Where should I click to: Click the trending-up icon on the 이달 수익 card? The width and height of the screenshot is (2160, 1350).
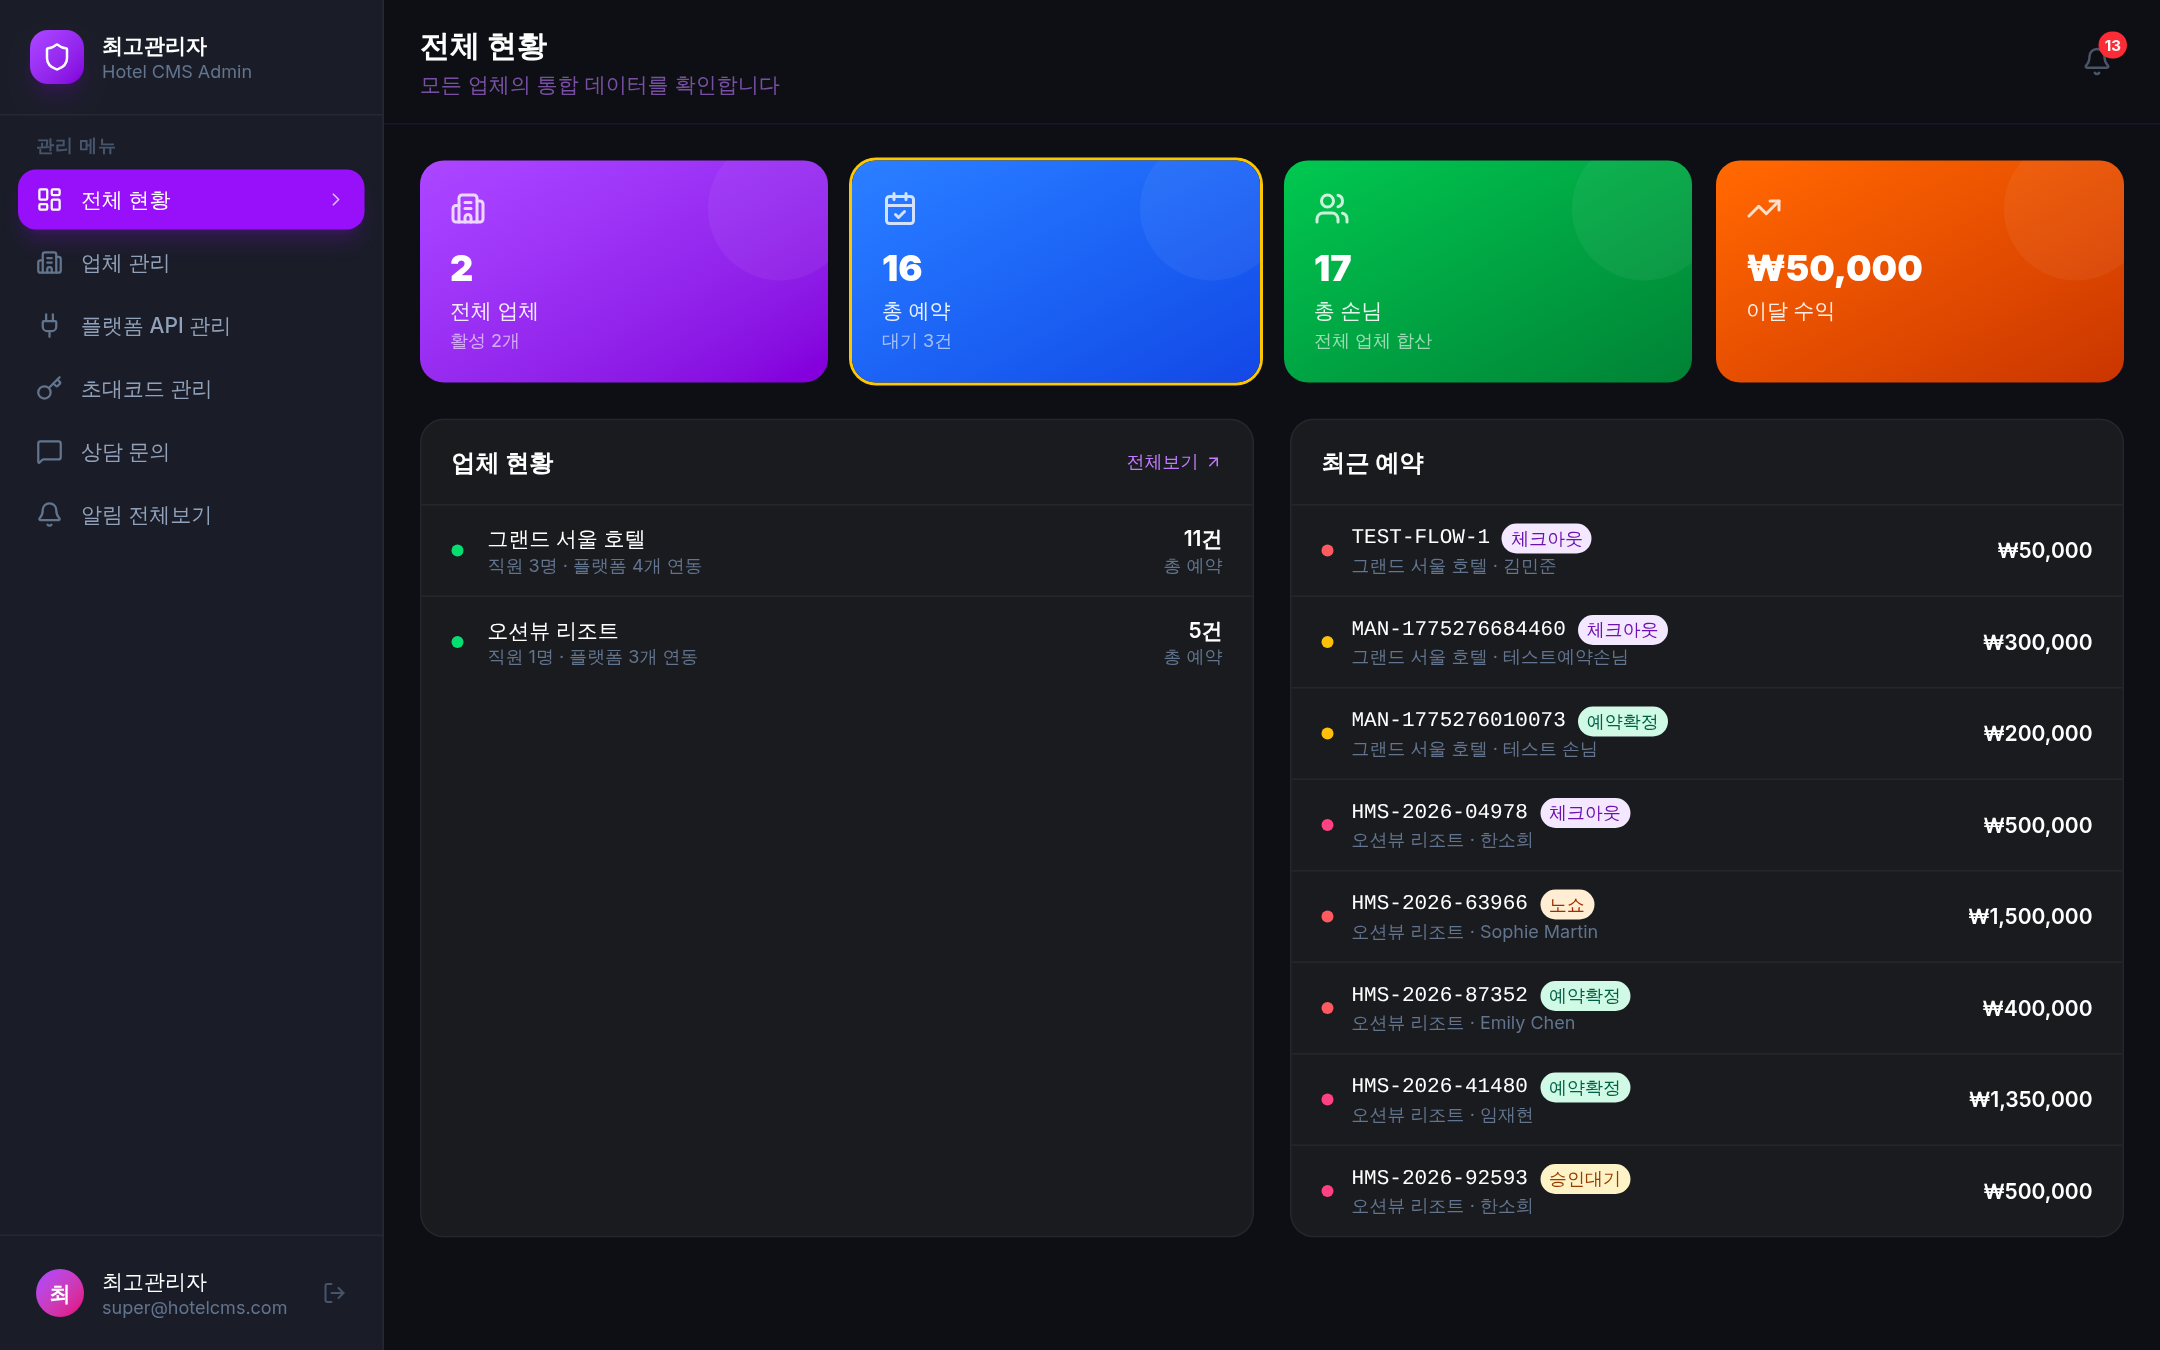[x=1764, y=209]
